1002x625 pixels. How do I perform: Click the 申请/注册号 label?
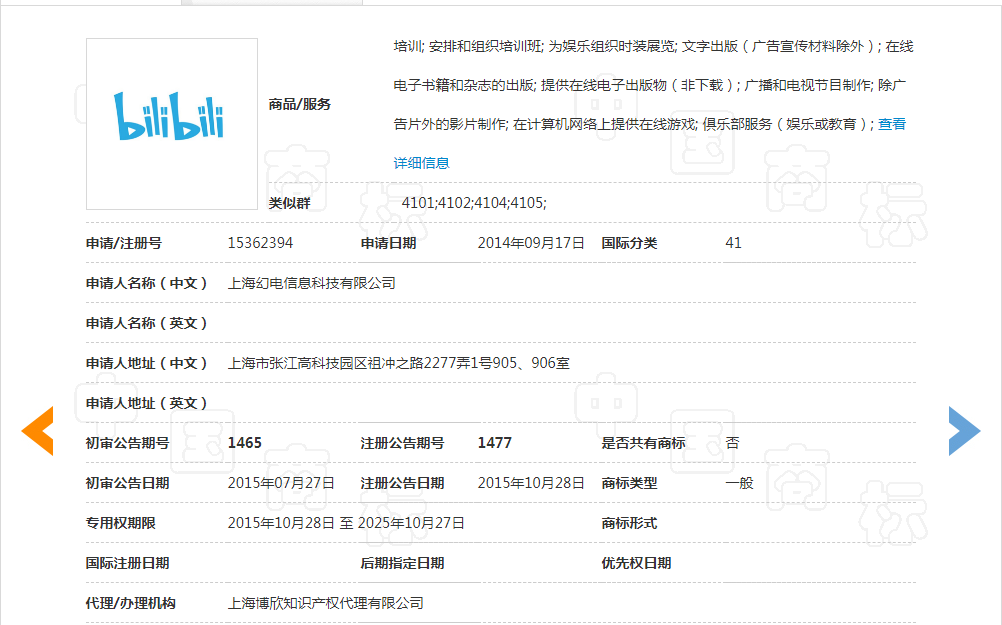[x=124, y=243]
